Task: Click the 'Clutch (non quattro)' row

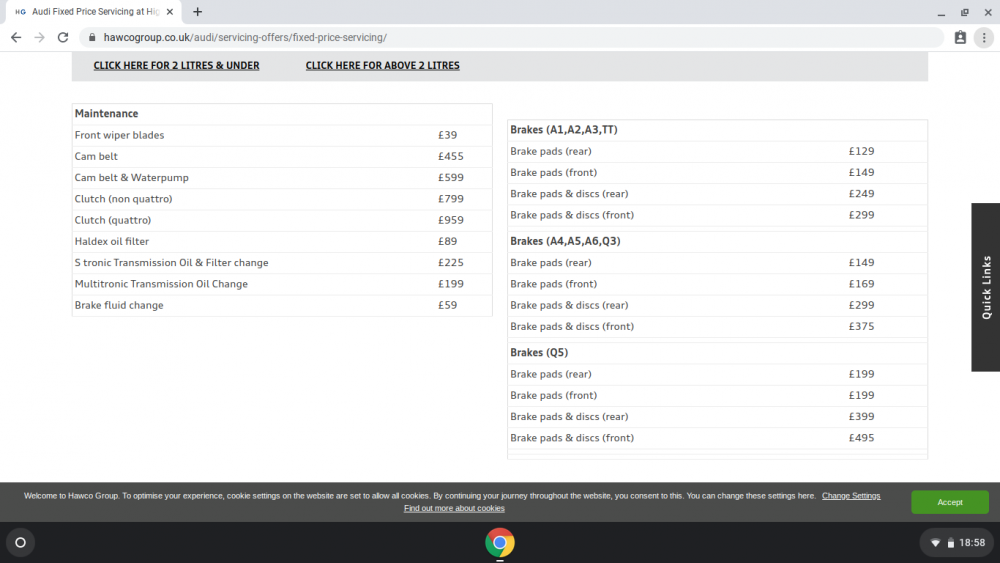Action: 282,199
